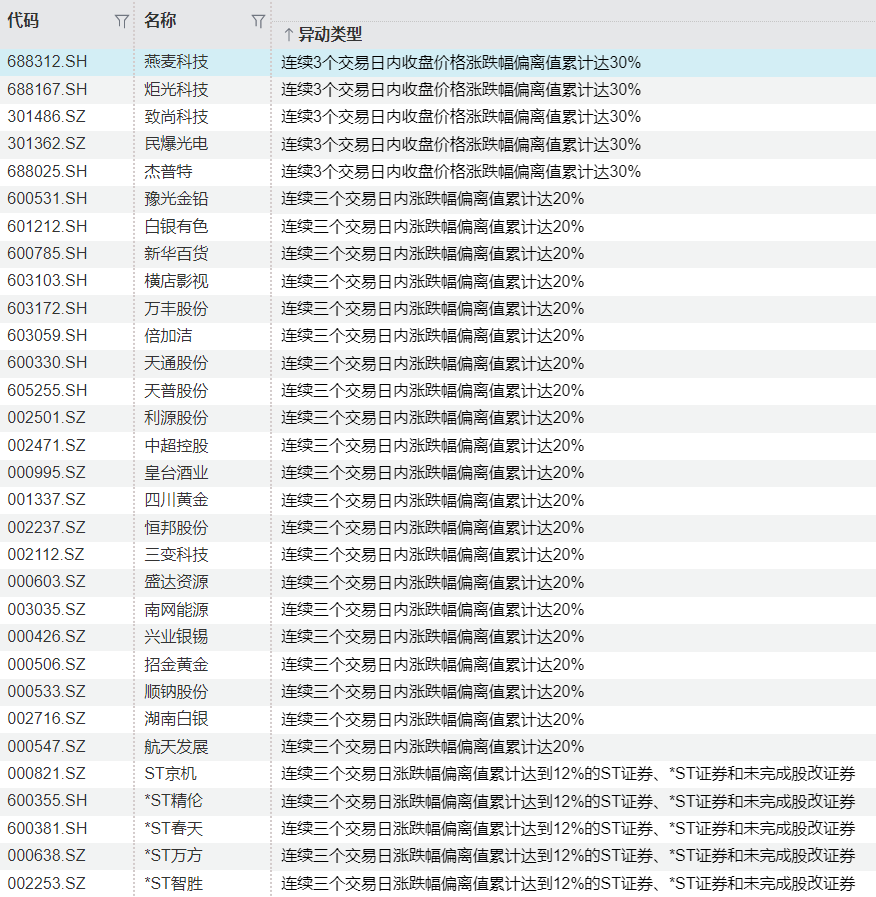Open the 横店影视 stock entry
The image size is (876, 897).
(x=176, y=281)
